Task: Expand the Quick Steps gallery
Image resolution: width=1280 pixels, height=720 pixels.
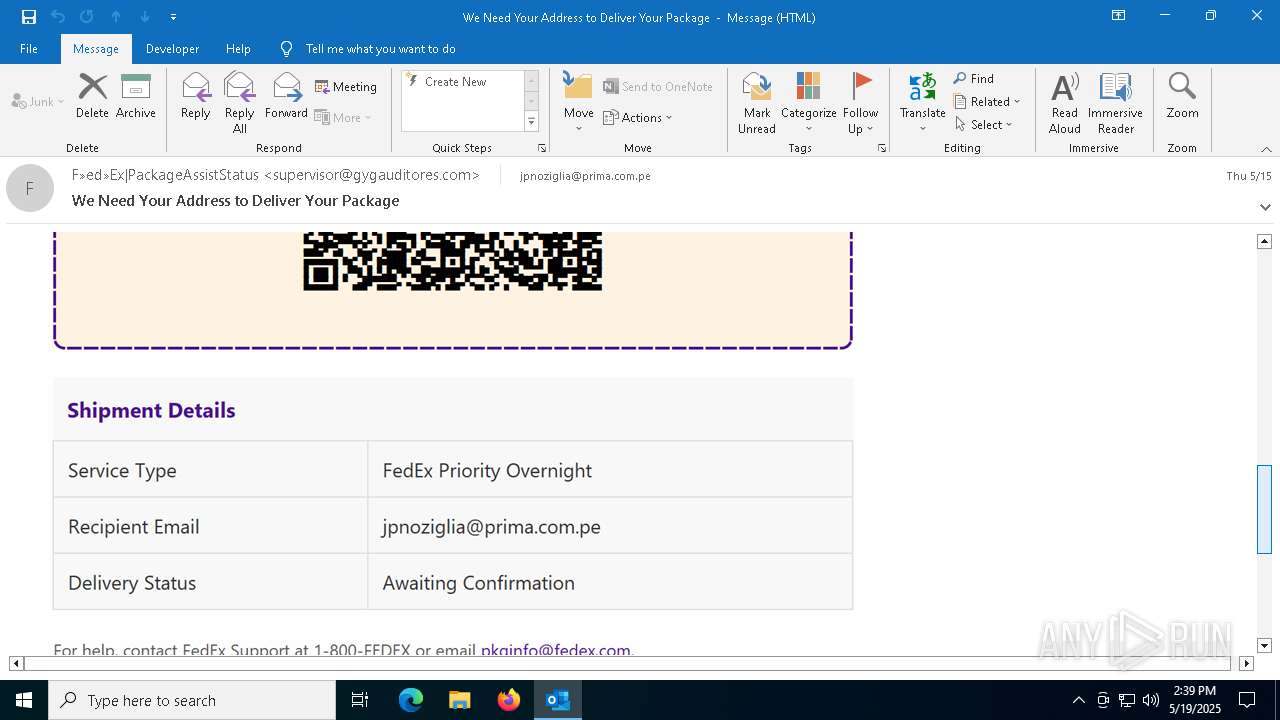Action: (x=531, y=122)
